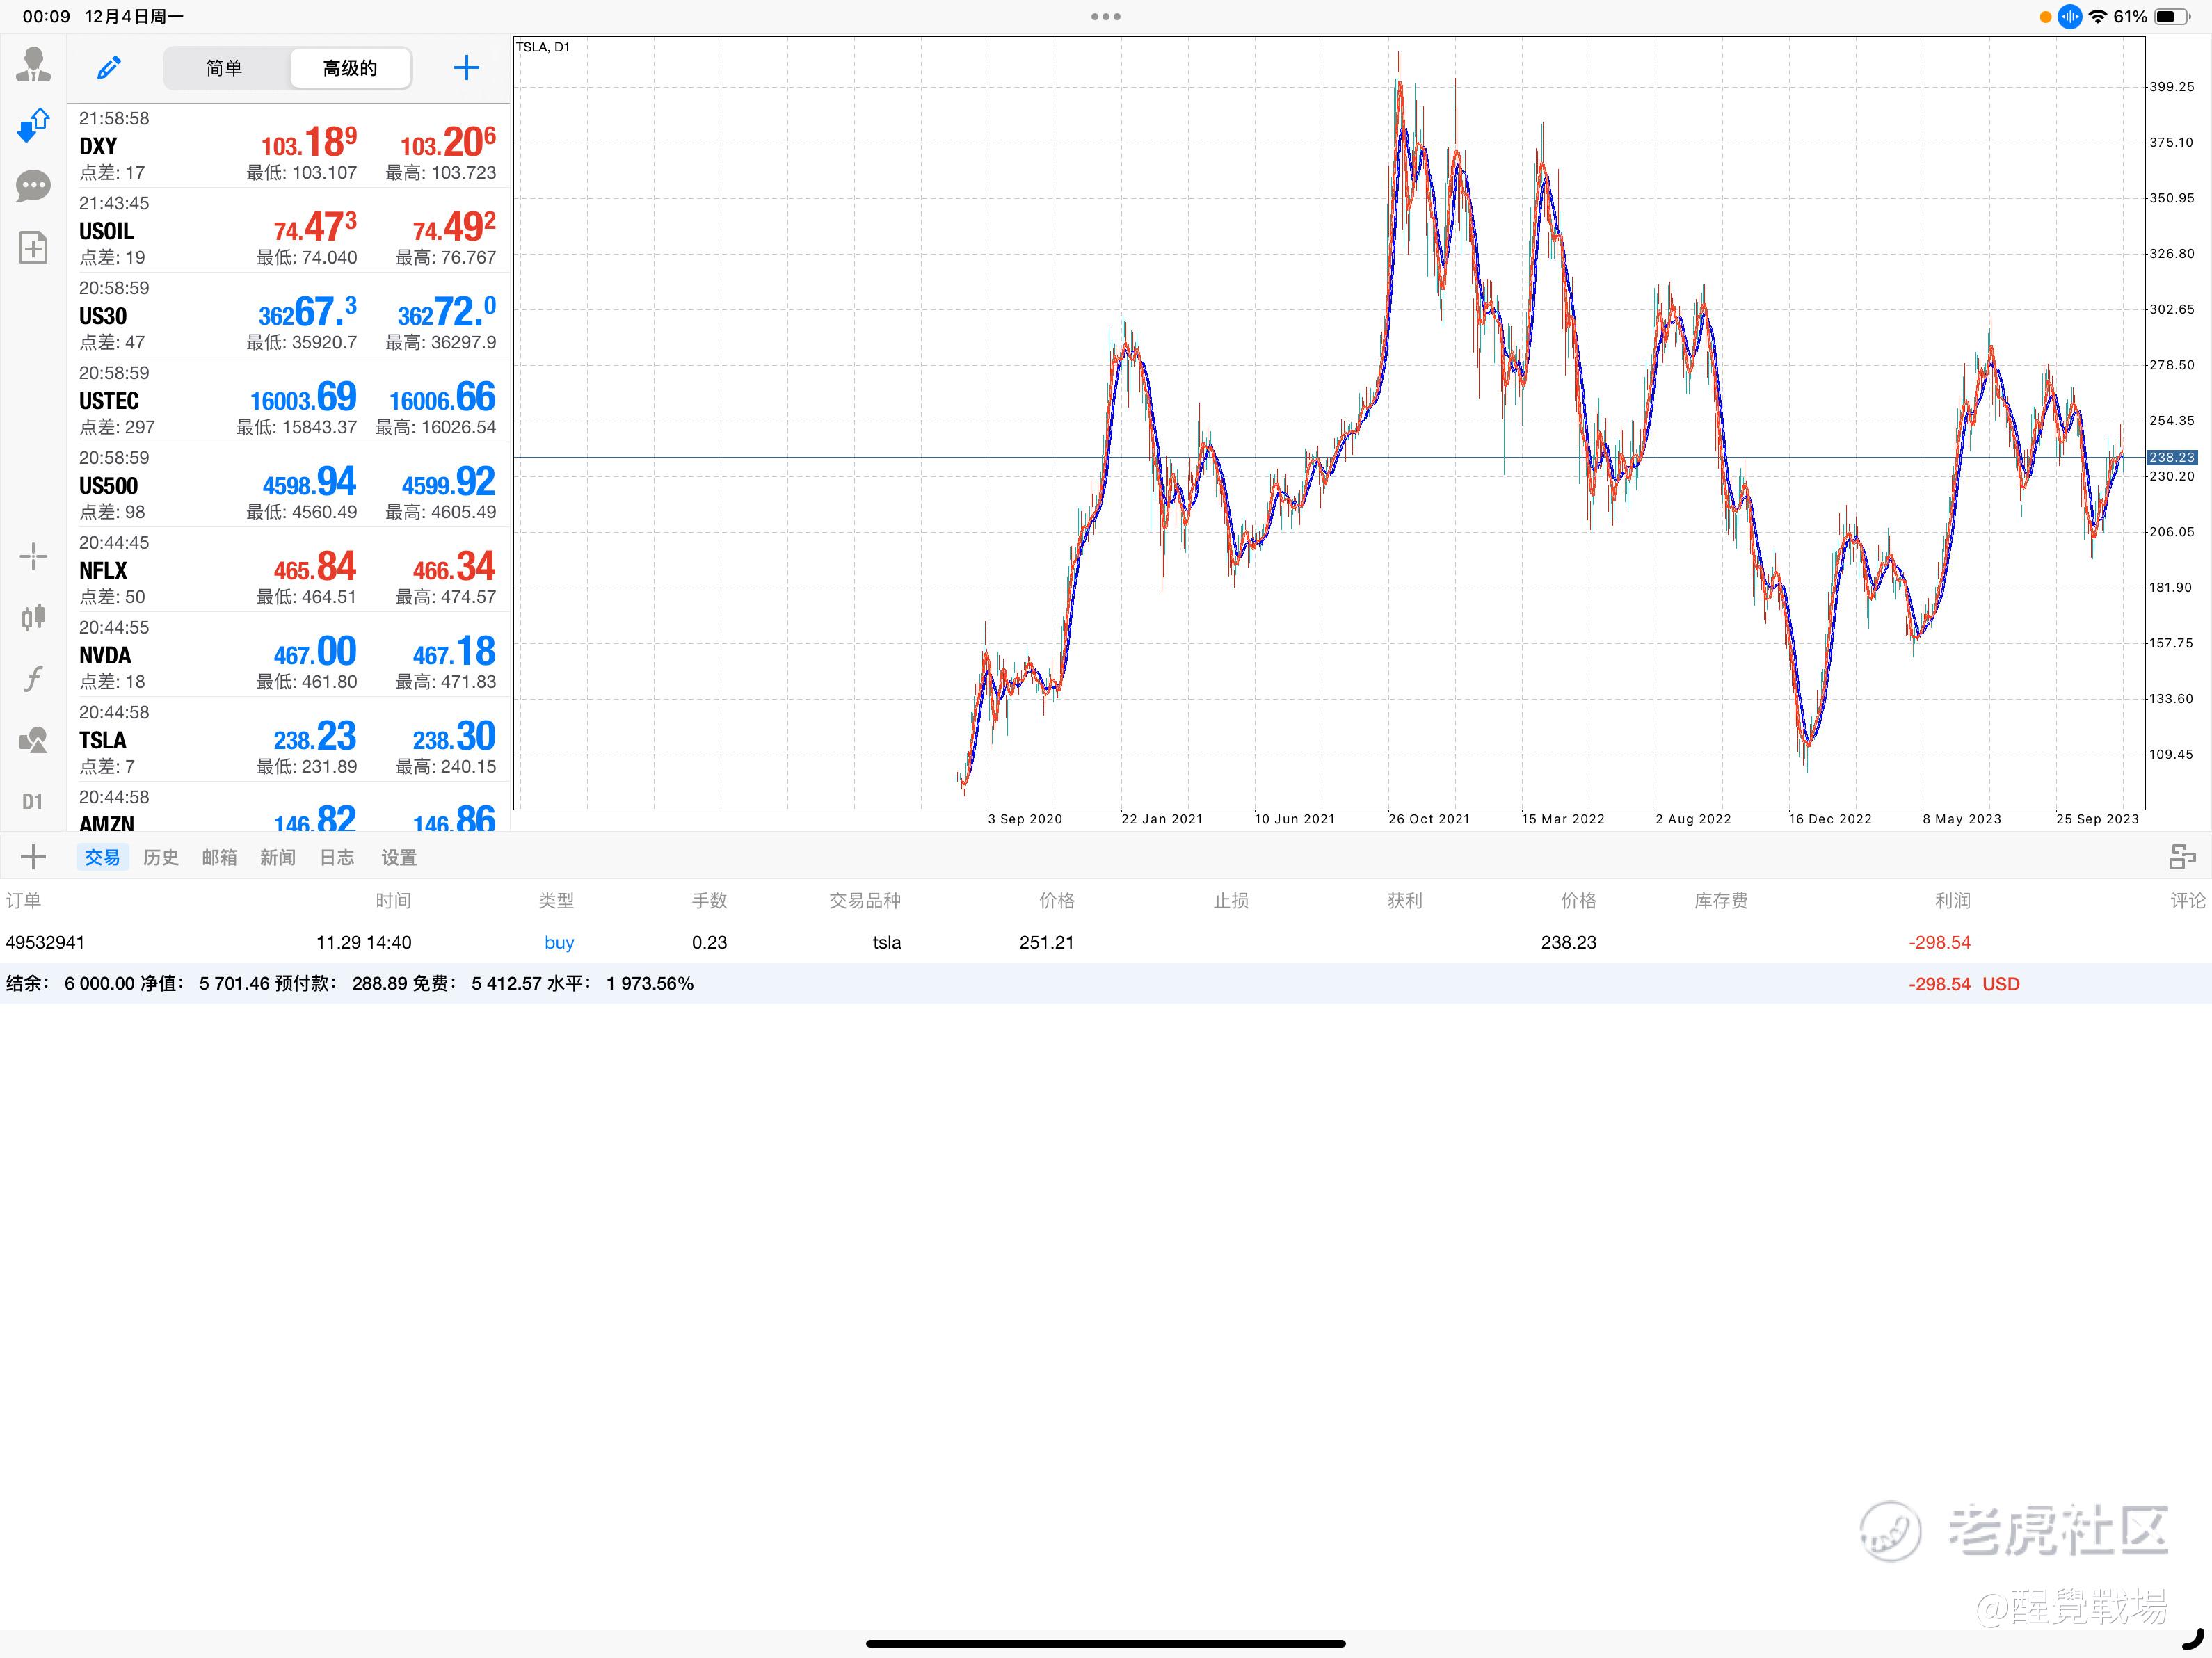This screenshot has width=2212, height=1658.
Task: Switch to 简单 simple view
Action: pyautogui.click(x=224, y=68)
